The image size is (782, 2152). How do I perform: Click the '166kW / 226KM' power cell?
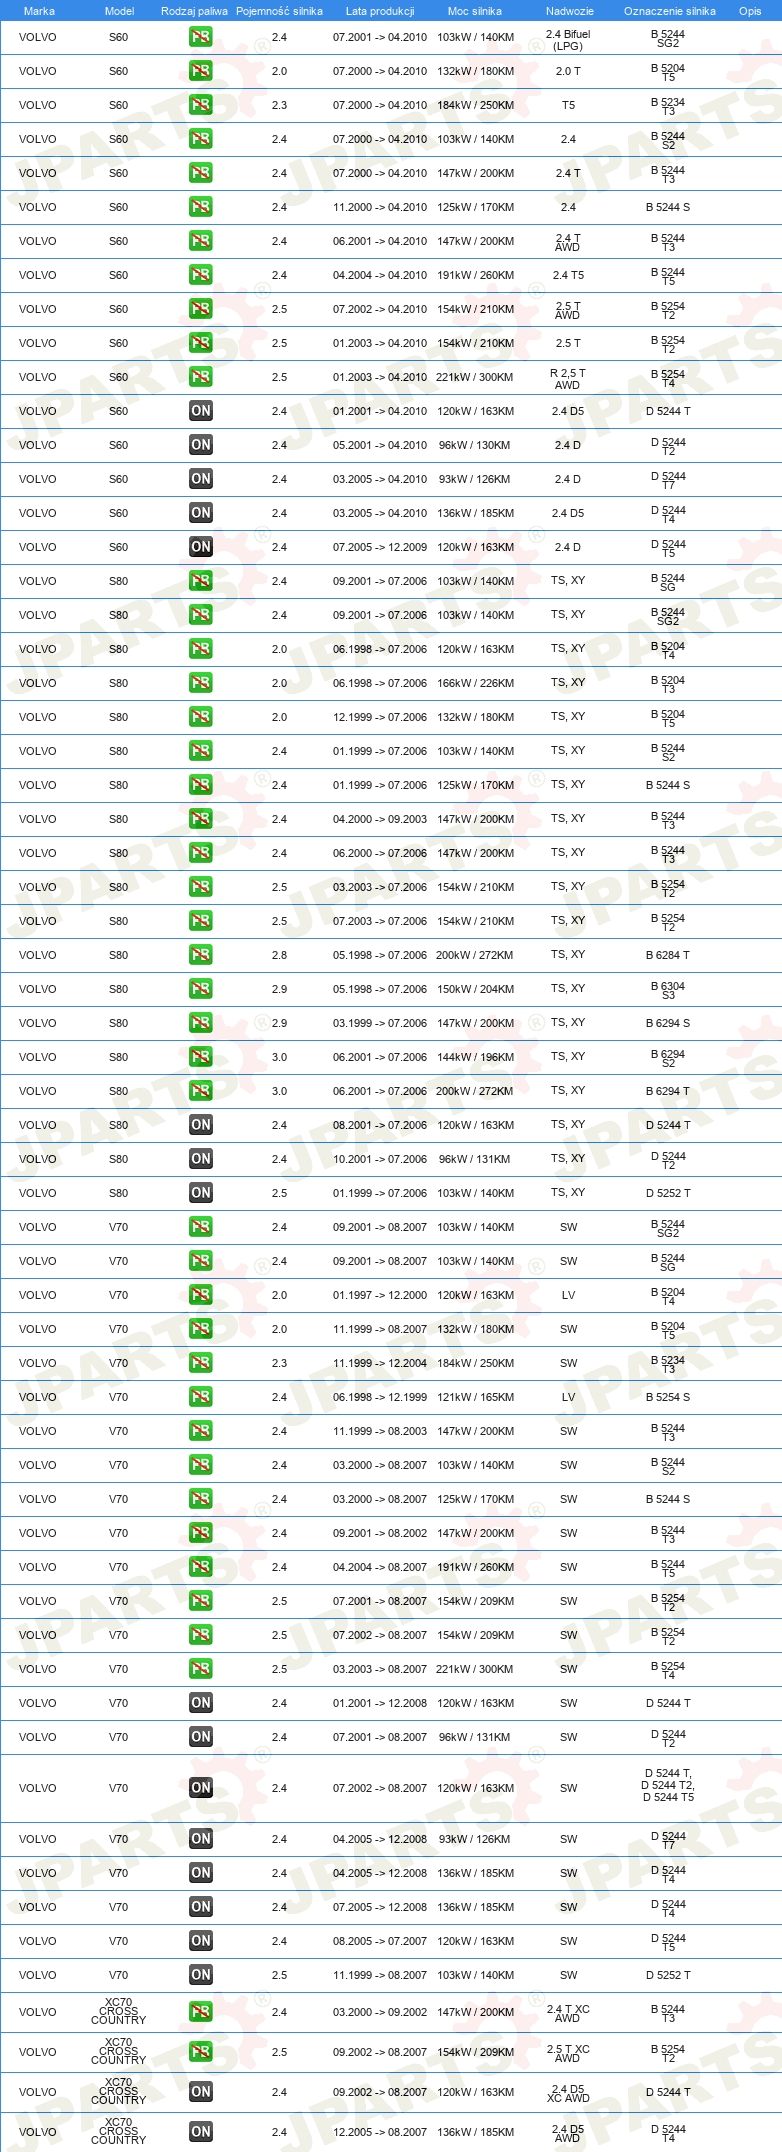pyautogui.click(x=475, y=683)
